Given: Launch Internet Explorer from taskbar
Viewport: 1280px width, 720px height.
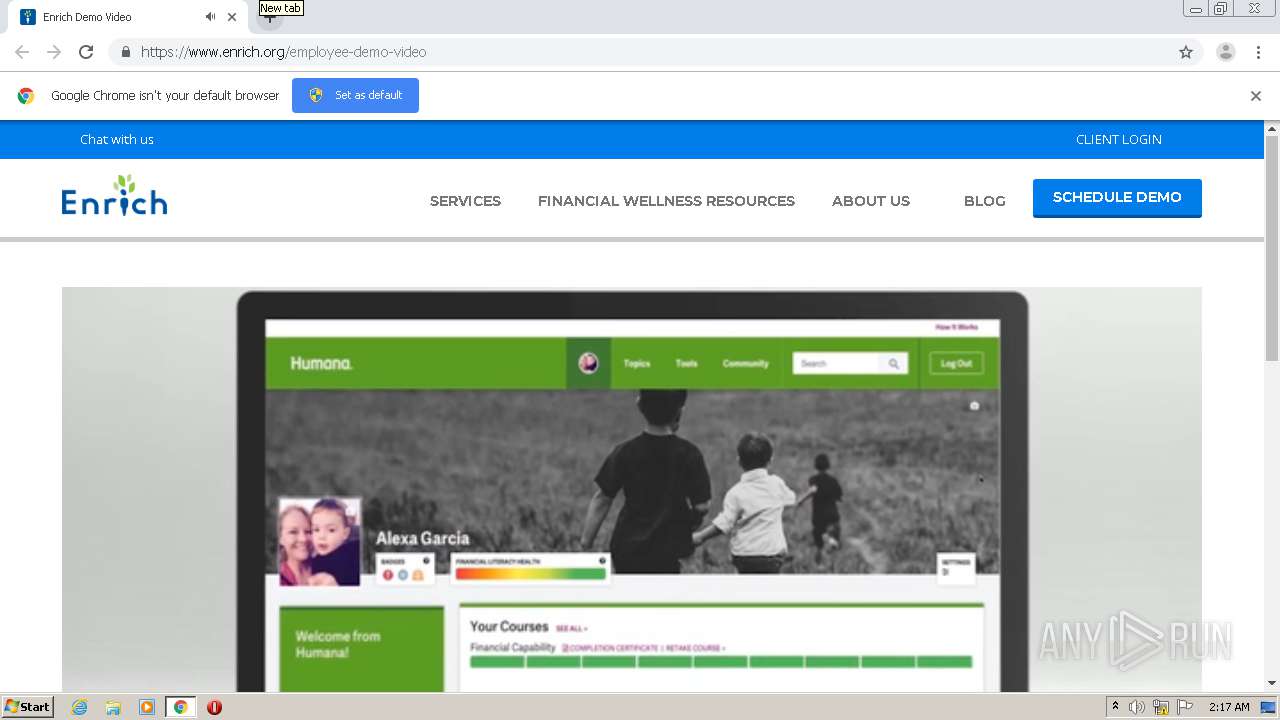Looking at the screenshot, I should point(79,707).
